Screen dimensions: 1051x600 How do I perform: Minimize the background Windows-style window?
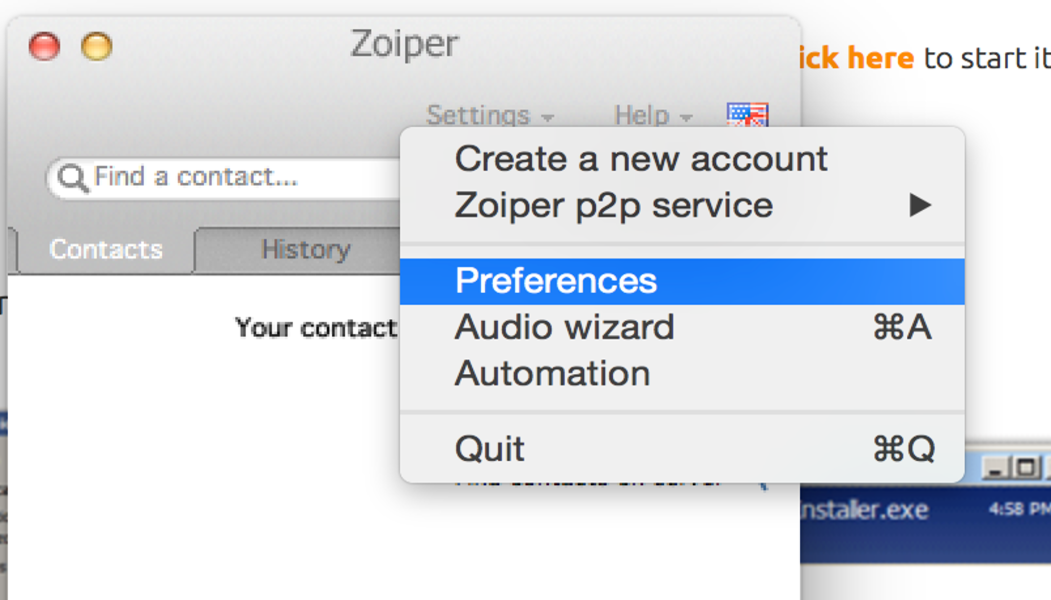(995, 467)
